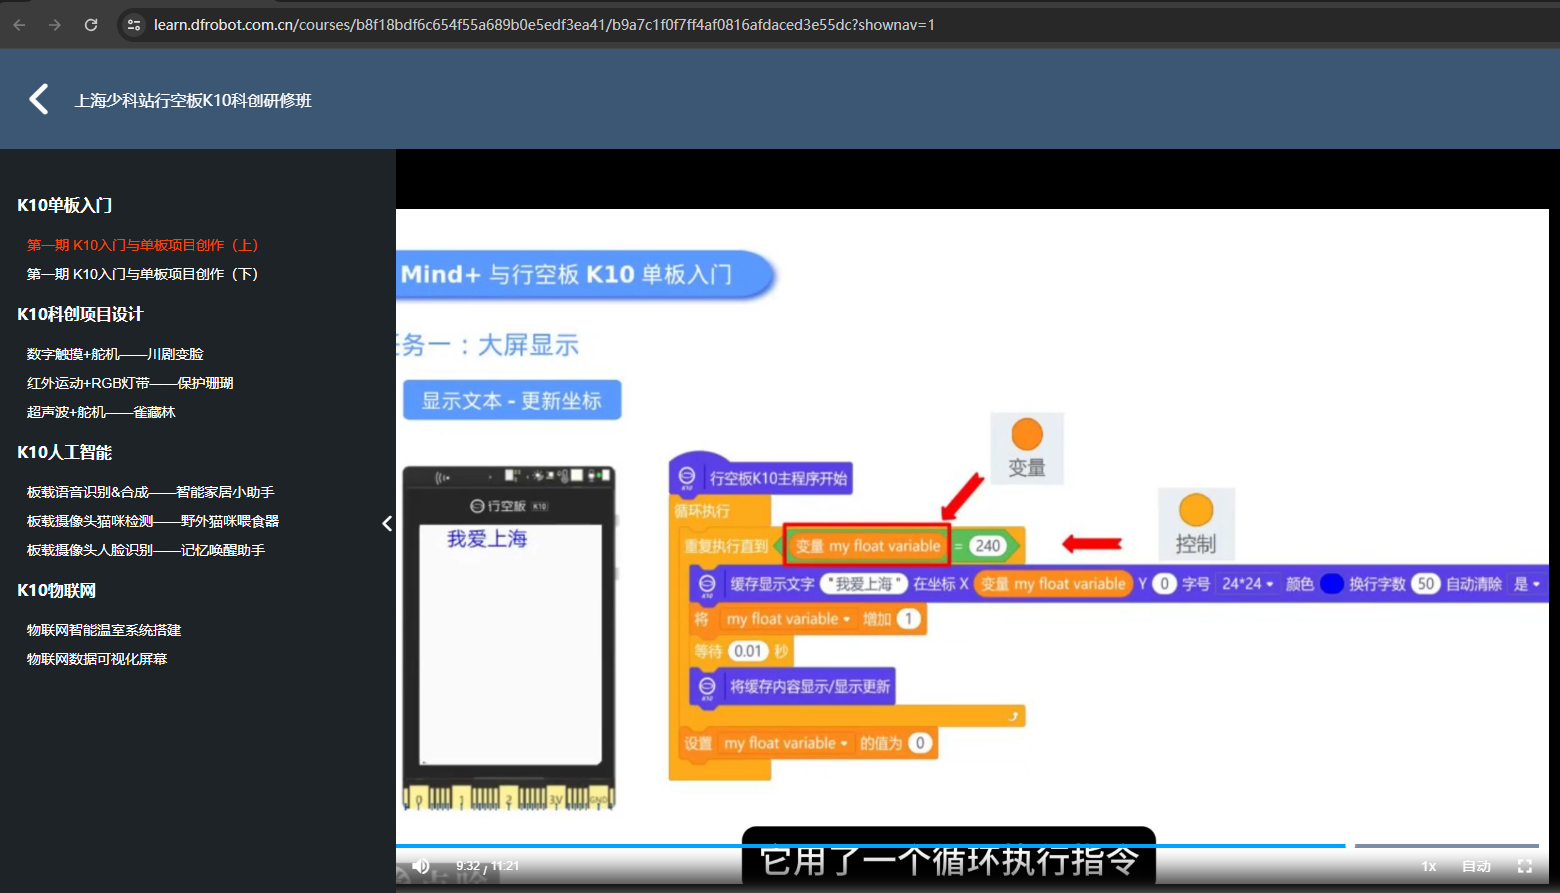Click the 9:32 / 11:21 time display

[488, 866]
